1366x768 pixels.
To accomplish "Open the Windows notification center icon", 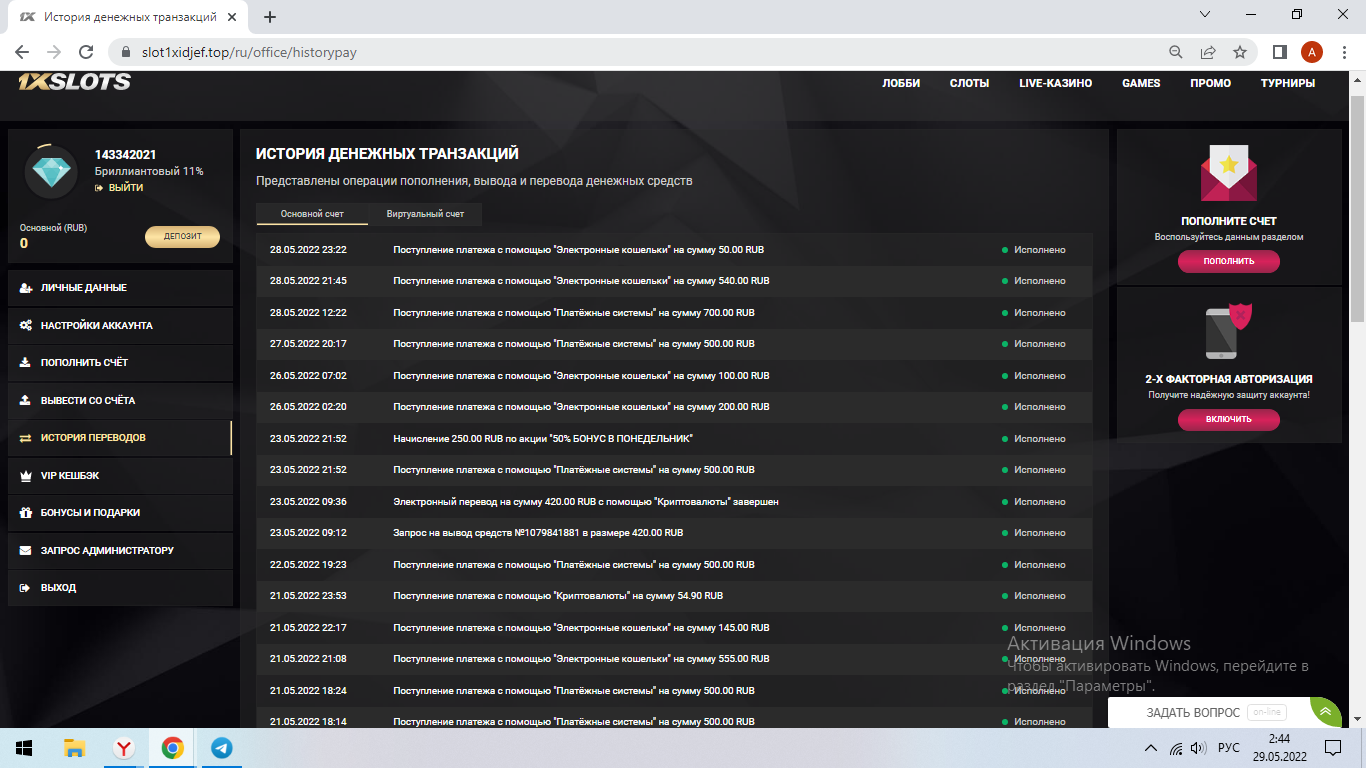I will pyautogui.click(x=1333, y=748).
